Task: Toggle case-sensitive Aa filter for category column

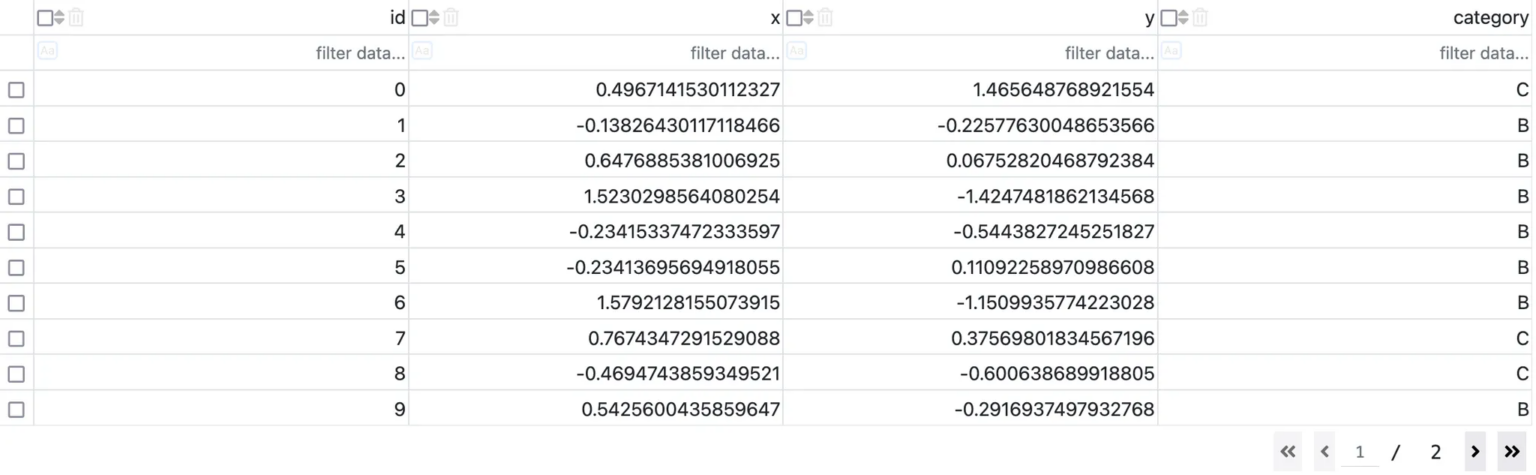Action: (x=1171, y=50)
